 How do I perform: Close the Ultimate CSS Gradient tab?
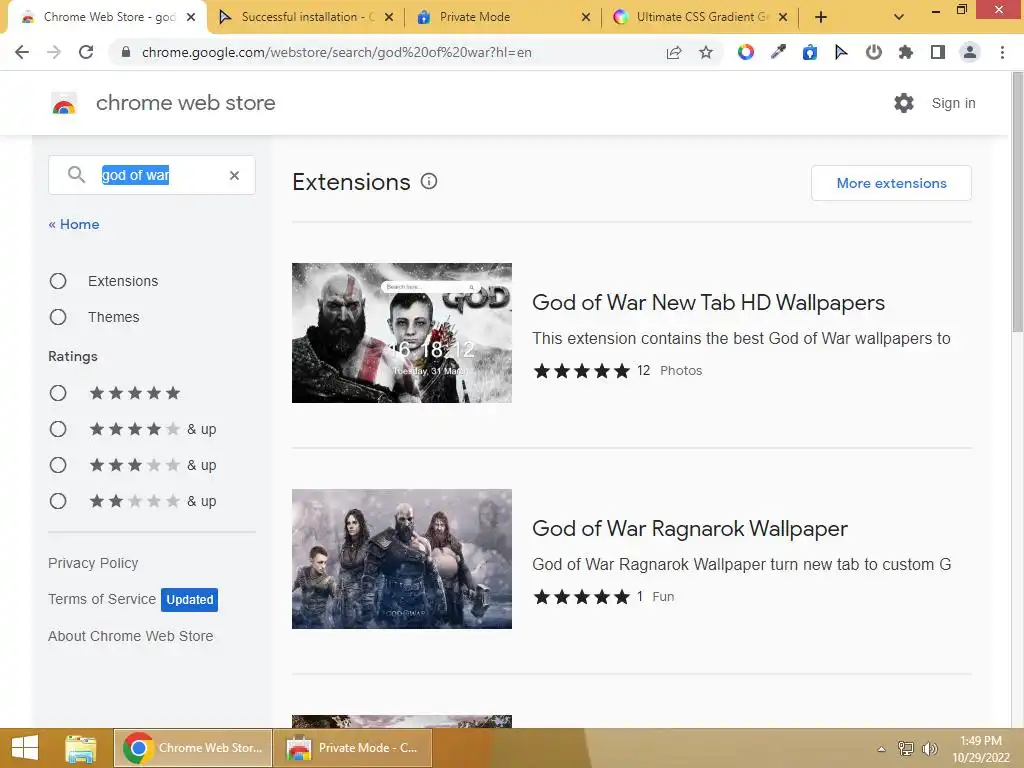pyautogui.click(x=783, y=17)
